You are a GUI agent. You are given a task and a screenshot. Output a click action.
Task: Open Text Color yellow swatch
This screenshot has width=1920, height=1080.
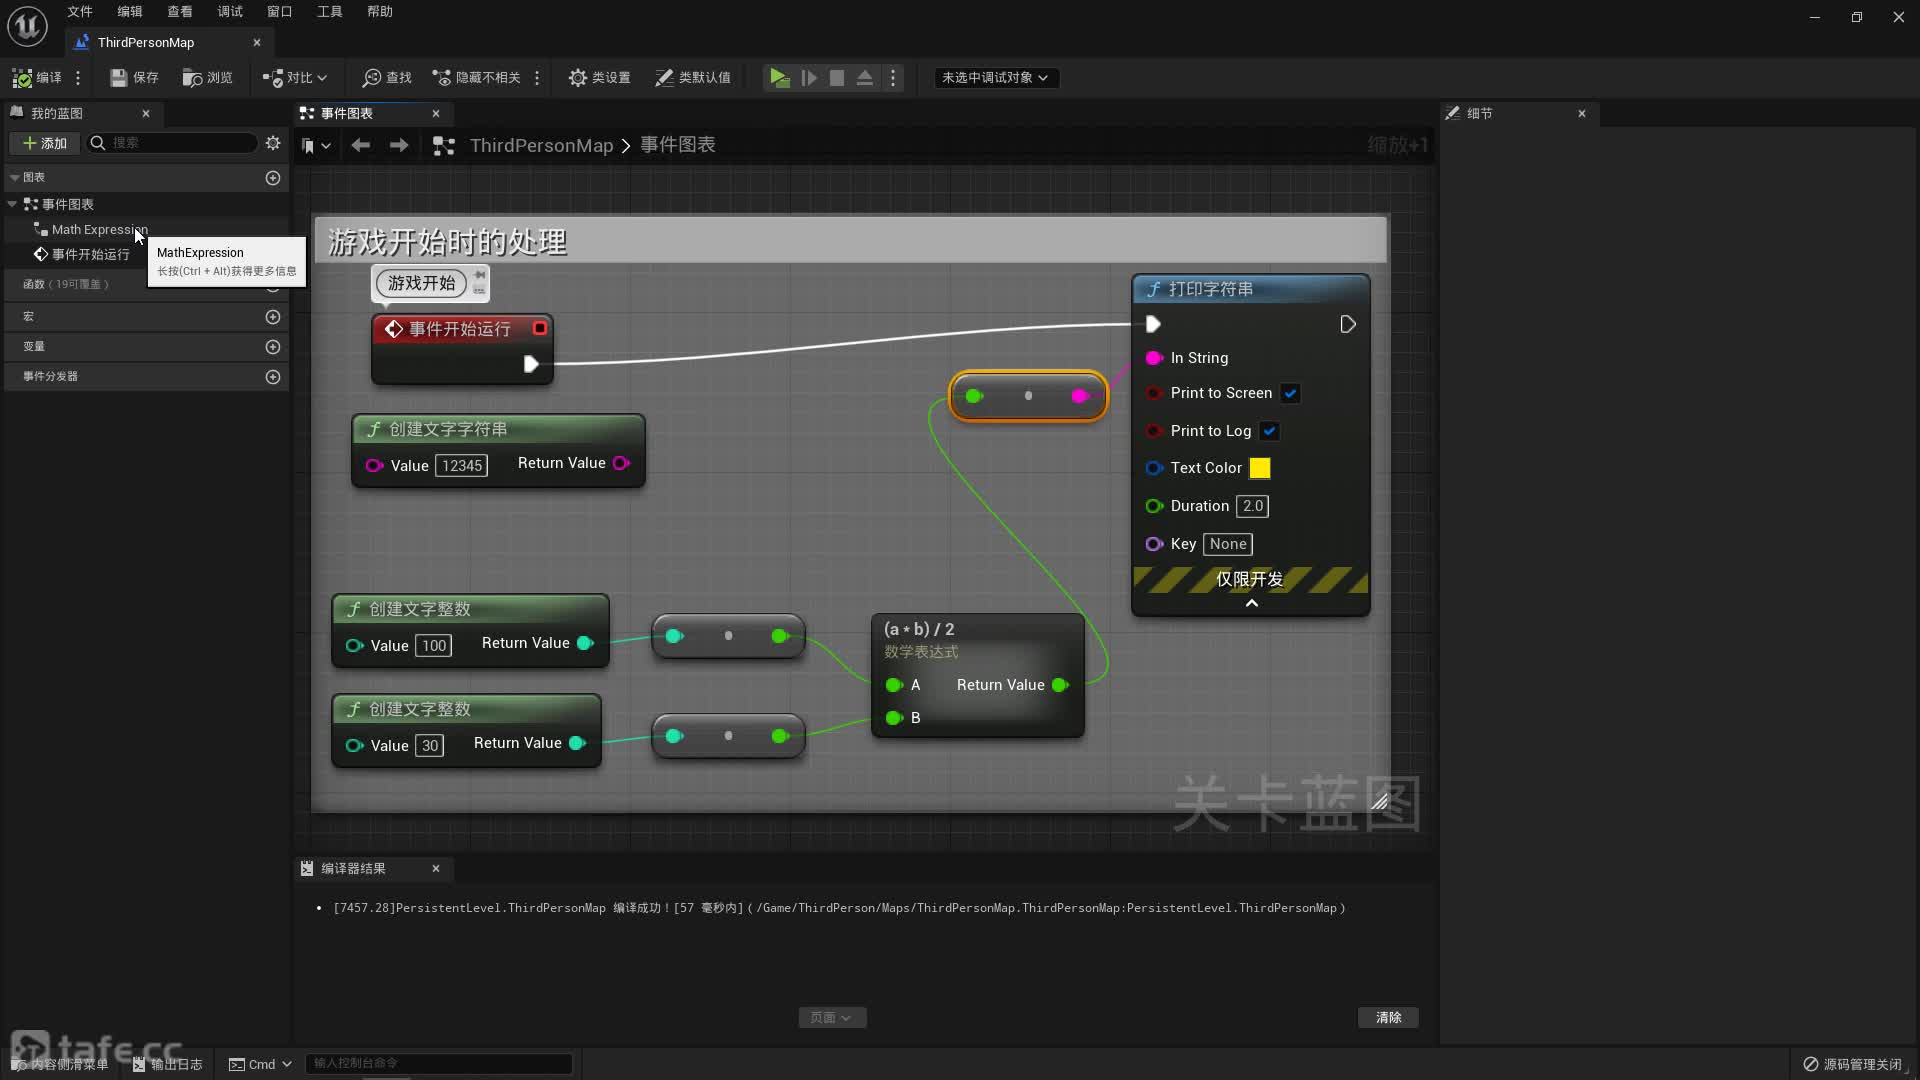click(x=1260, y=468)
